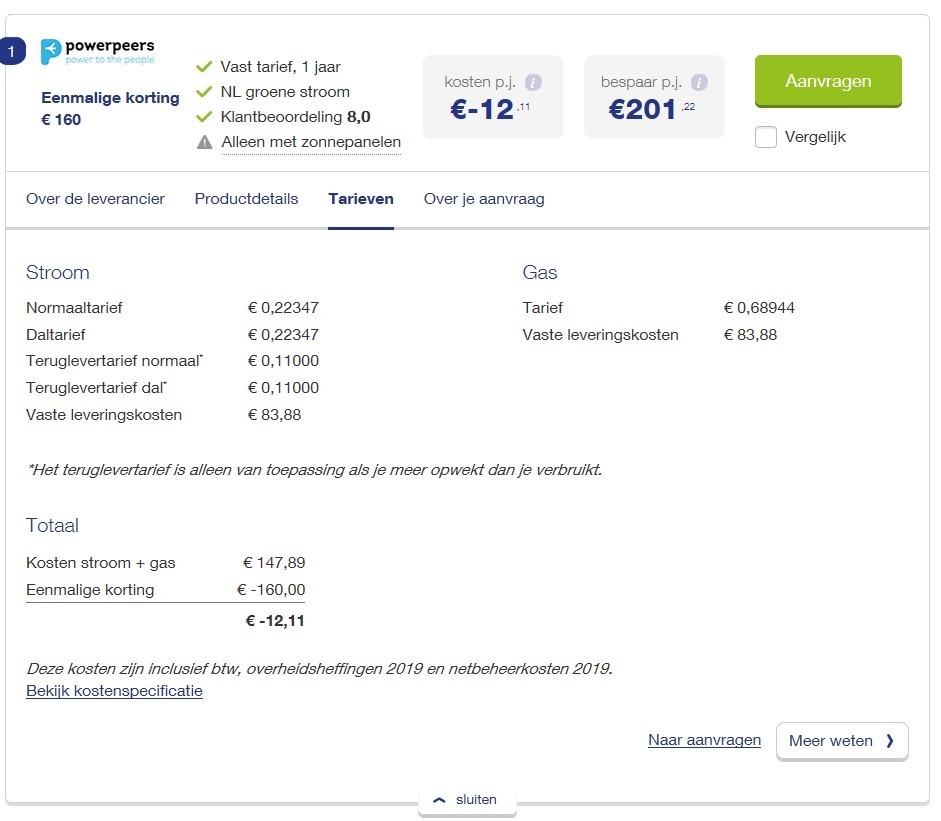Open the Over je aanvraag tab

pos(484,199)
